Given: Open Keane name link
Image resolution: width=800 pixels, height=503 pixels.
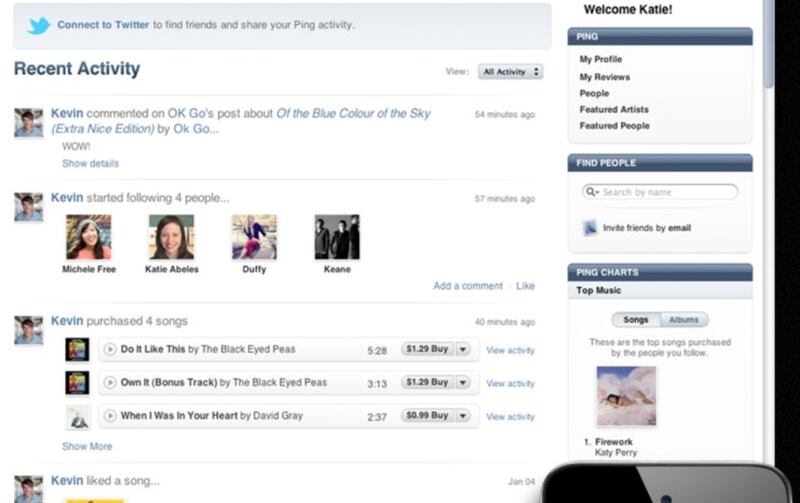Looking at the screenshot, I should pyautogui.click(x=337, y=269).
